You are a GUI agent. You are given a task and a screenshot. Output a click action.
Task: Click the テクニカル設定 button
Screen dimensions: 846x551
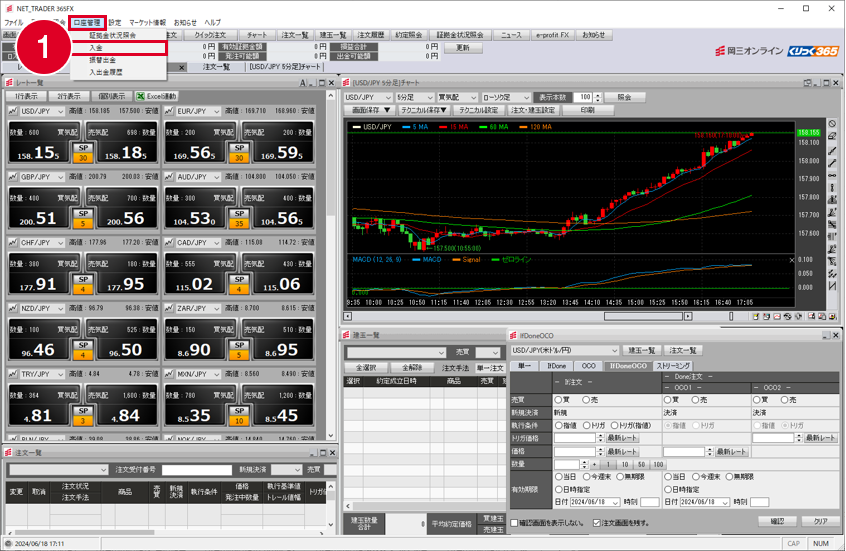[x=479, y=110]
